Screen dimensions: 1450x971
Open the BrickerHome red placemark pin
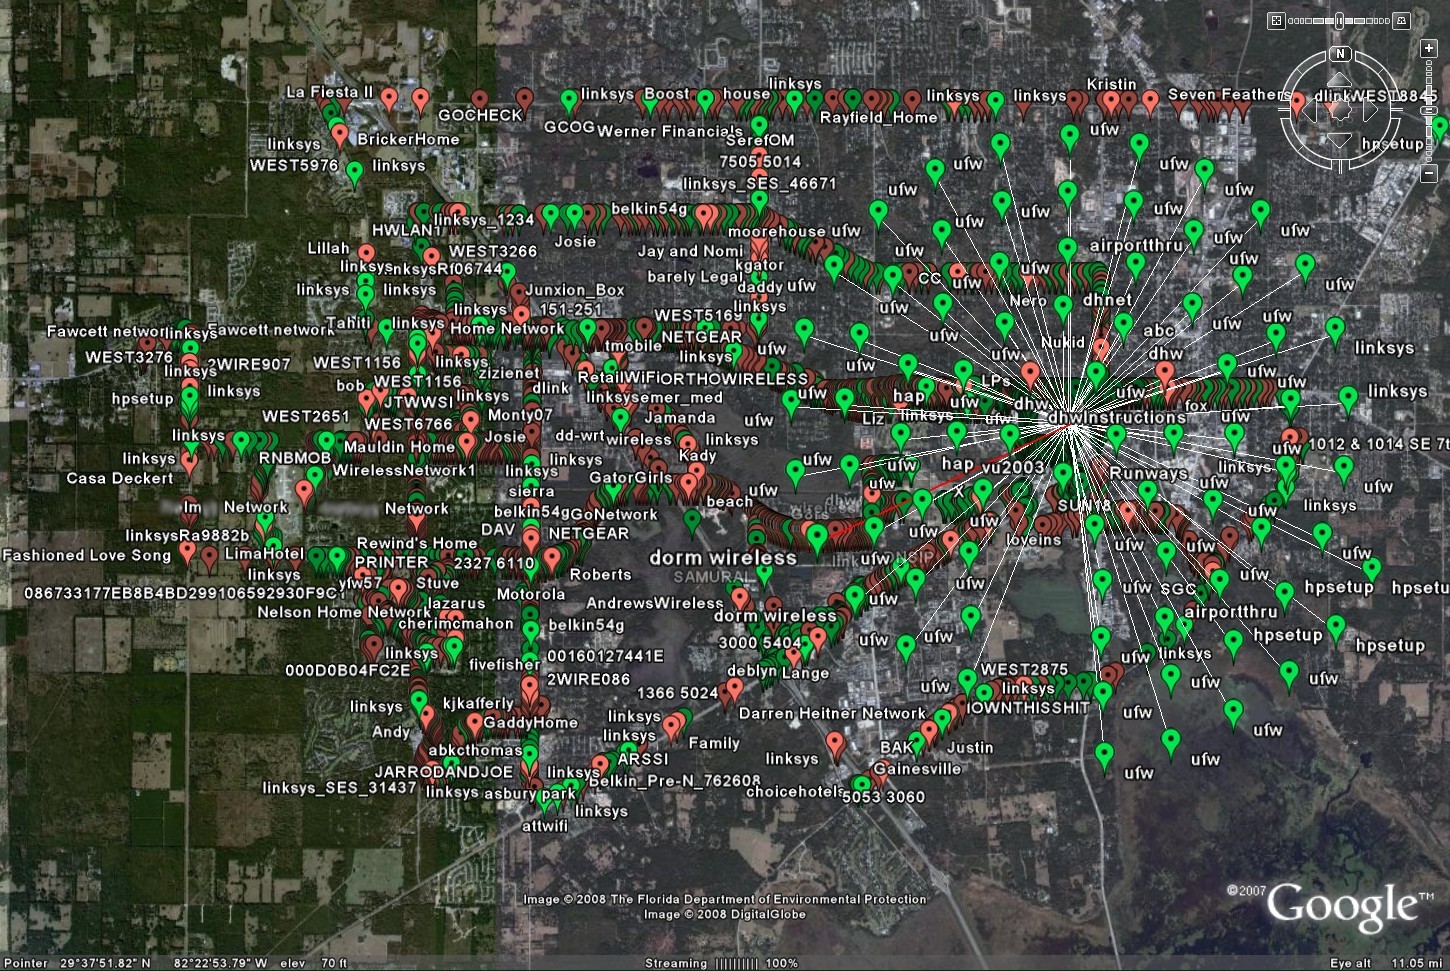coord(340,134)
